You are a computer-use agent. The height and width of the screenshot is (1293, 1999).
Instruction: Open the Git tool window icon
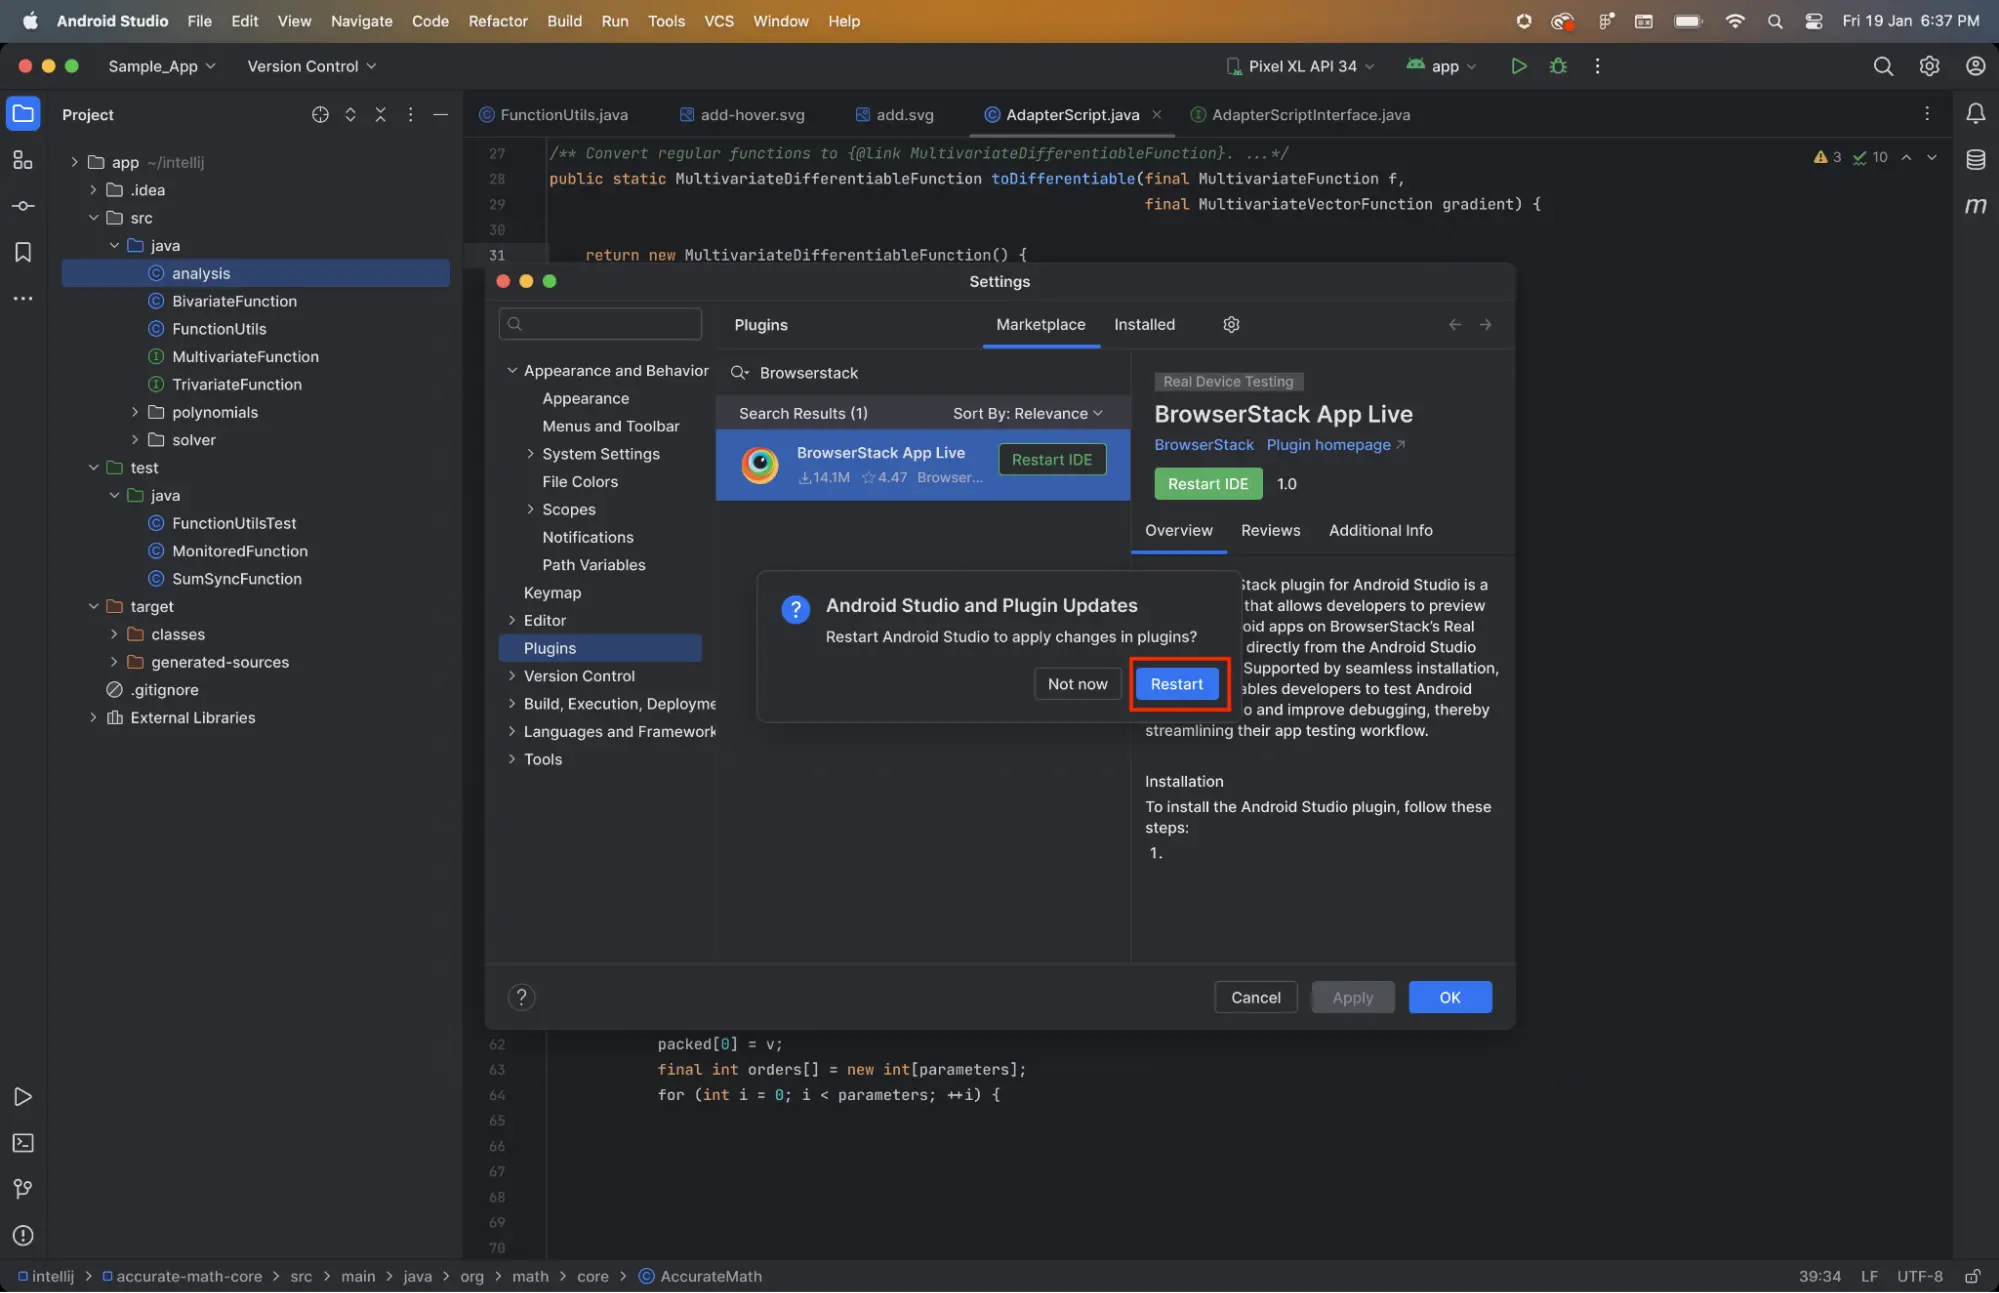22,1189
